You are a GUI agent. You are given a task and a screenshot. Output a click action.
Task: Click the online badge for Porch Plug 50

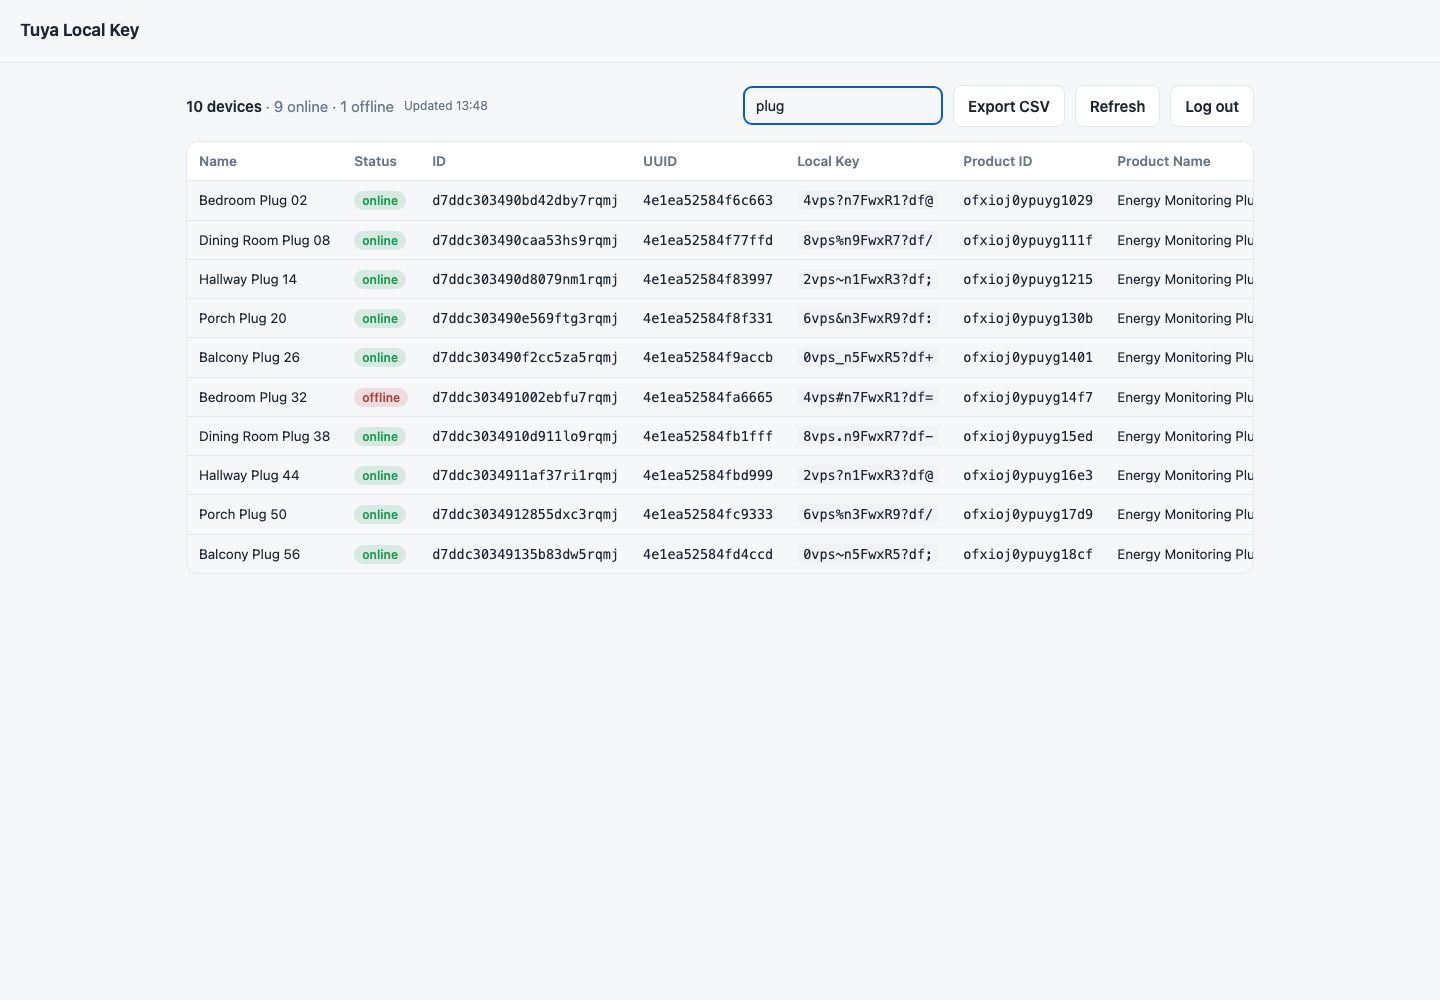point(380,514)
